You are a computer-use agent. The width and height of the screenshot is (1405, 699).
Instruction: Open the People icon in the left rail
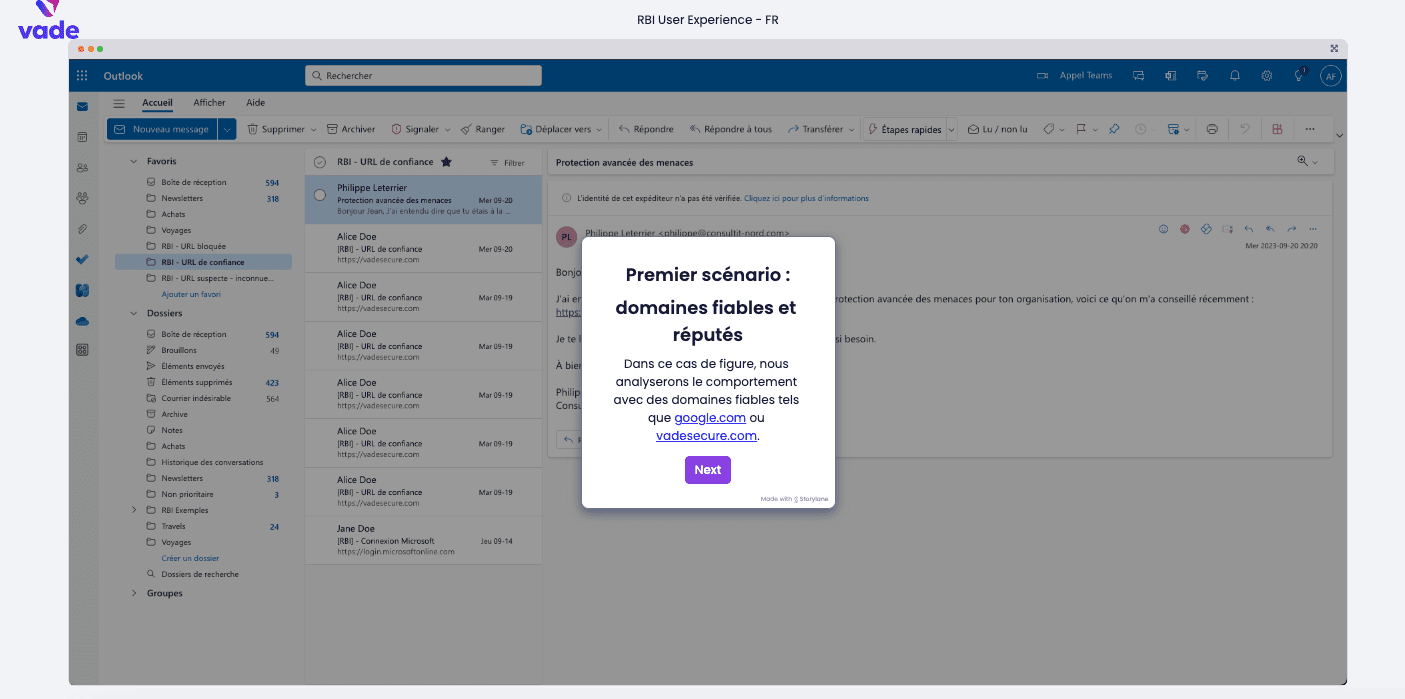click(x=82, y=168)
